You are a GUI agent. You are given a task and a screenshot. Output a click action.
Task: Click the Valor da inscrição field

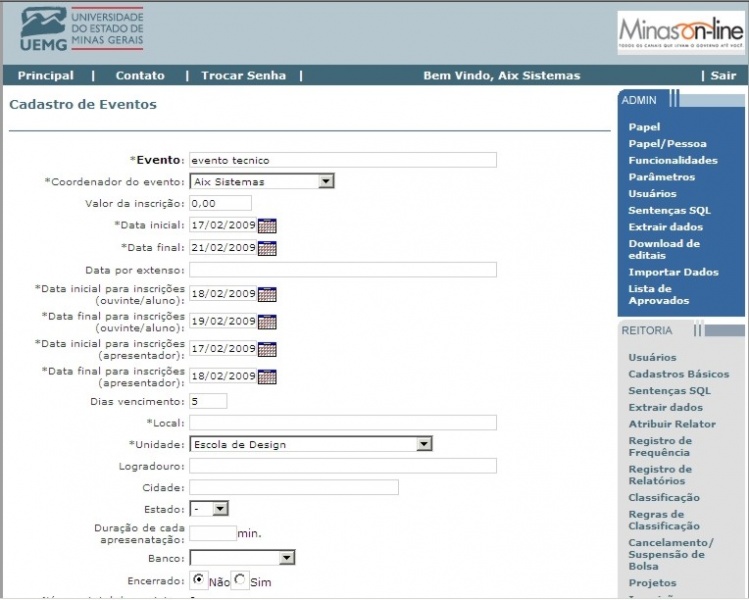click(x=220, y=203)
